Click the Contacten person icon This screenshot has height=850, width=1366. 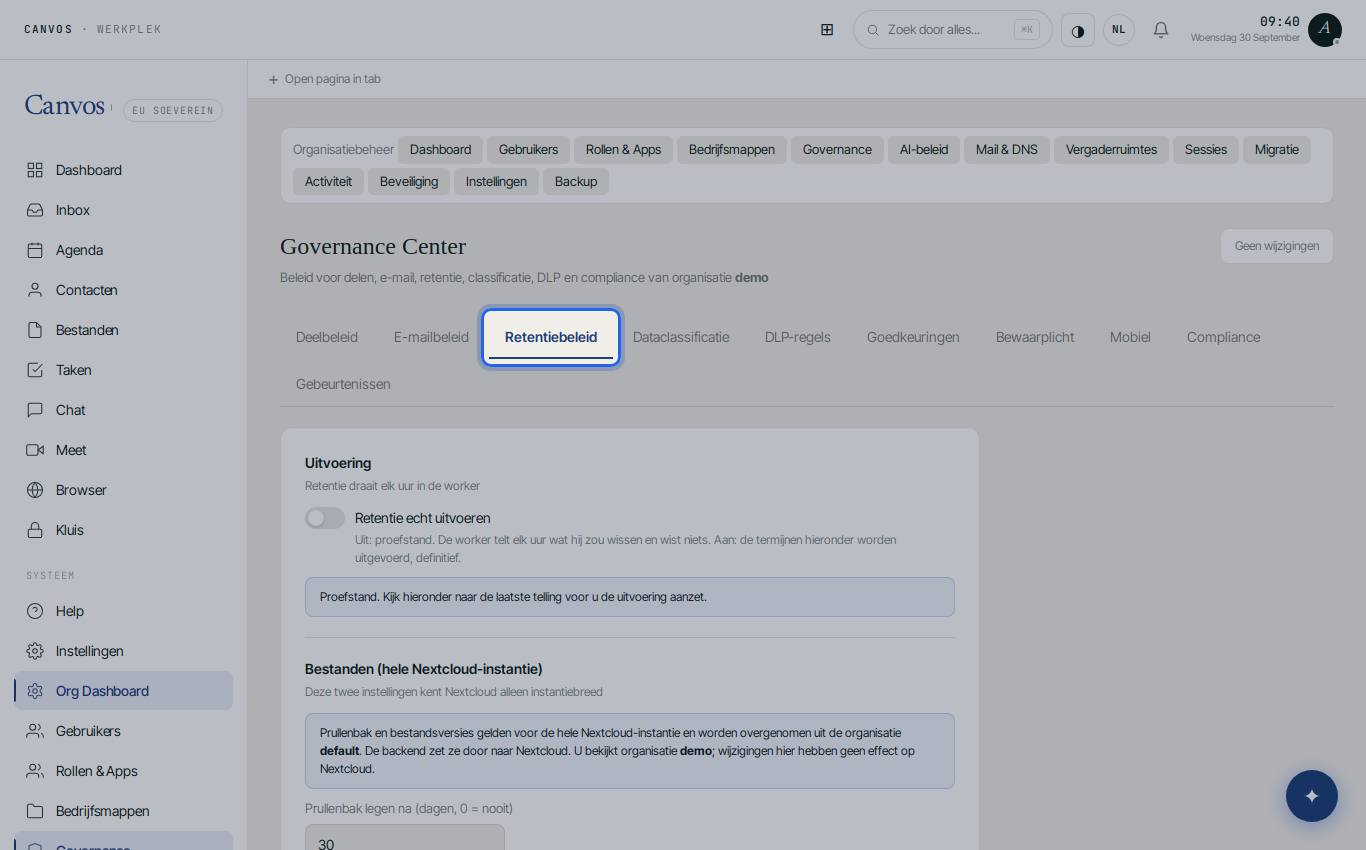35,290
